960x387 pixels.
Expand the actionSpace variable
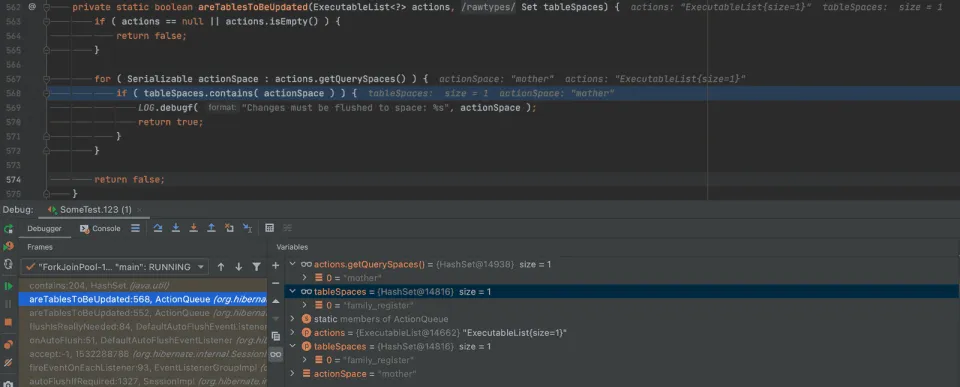[x=293, y=374]
